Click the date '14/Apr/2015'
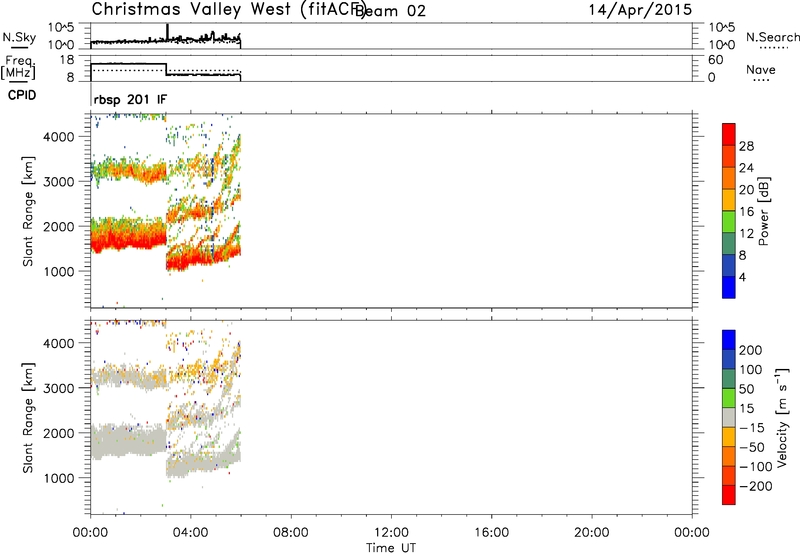This screenshot has width=800, height=554. click(640, 10)
